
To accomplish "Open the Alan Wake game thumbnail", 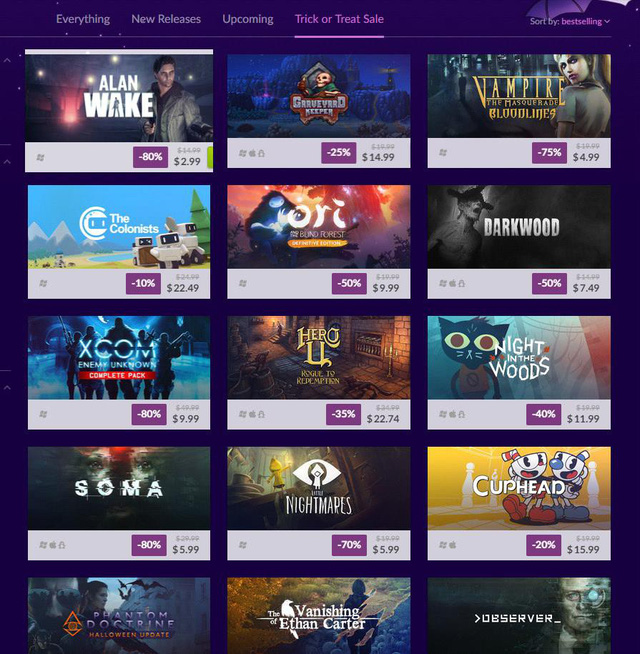I will point(119,98).
